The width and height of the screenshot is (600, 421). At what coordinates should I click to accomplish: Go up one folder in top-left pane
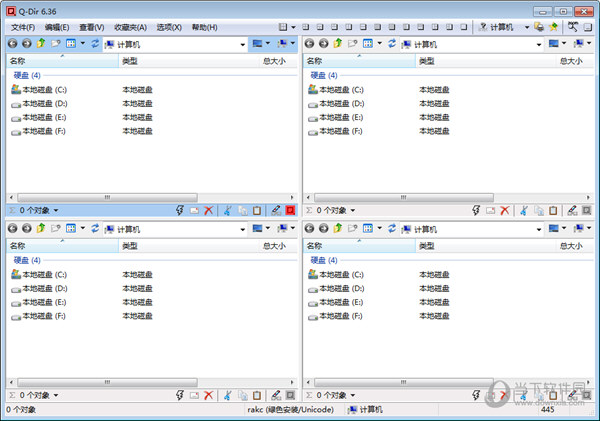coord(41,43)
